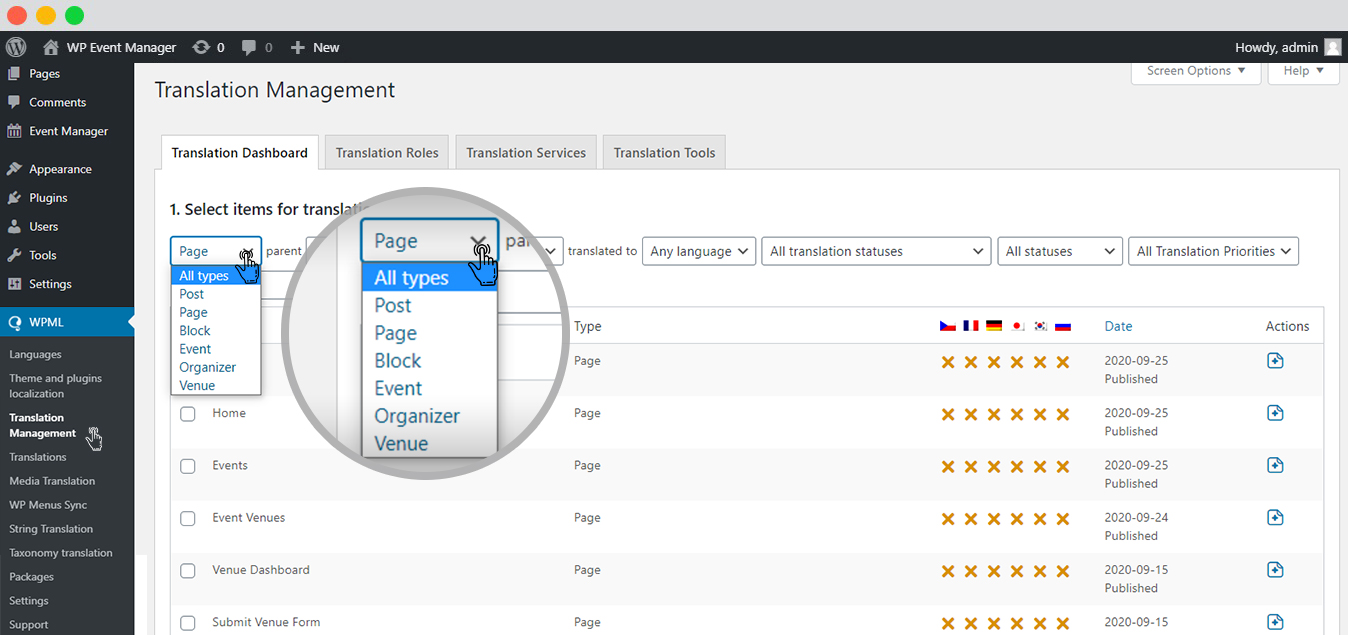This screenshot has width=1348, height=635.
Task: Click the Japanese flag column icon
Action: click(x=1017, y=326)
